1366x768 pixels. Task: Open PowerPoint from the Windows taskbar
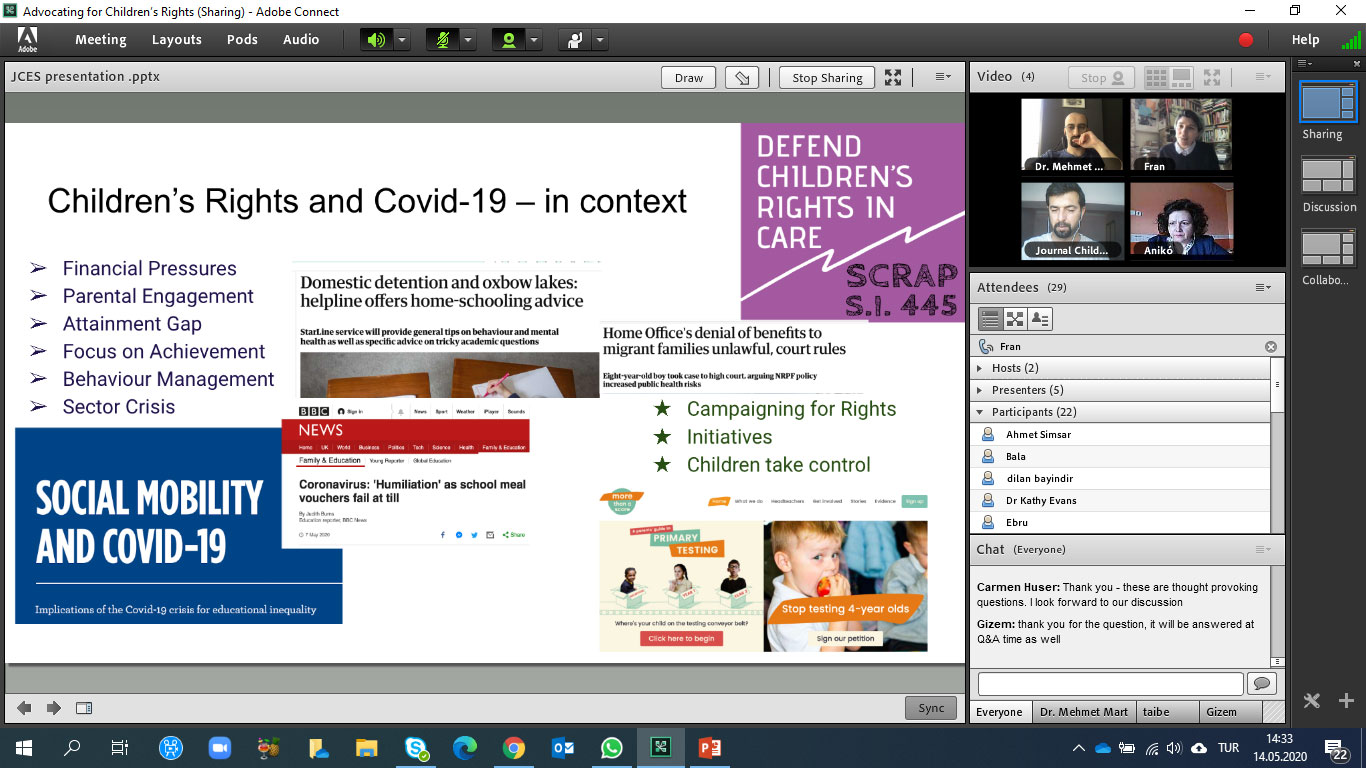(x=710, y=747)
